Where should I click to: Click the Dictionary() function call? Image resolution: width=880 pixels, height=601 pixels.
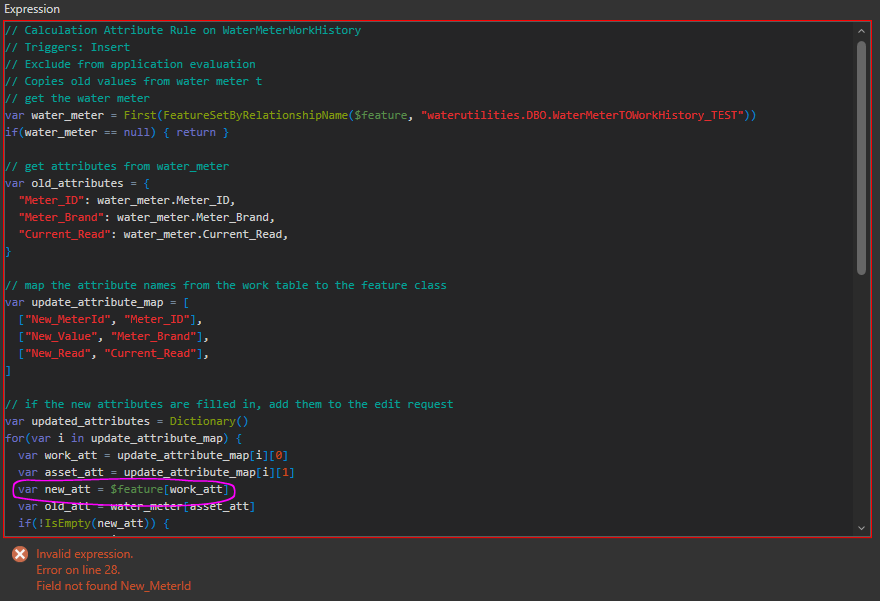pyautogui.click(x=201, y=421)
